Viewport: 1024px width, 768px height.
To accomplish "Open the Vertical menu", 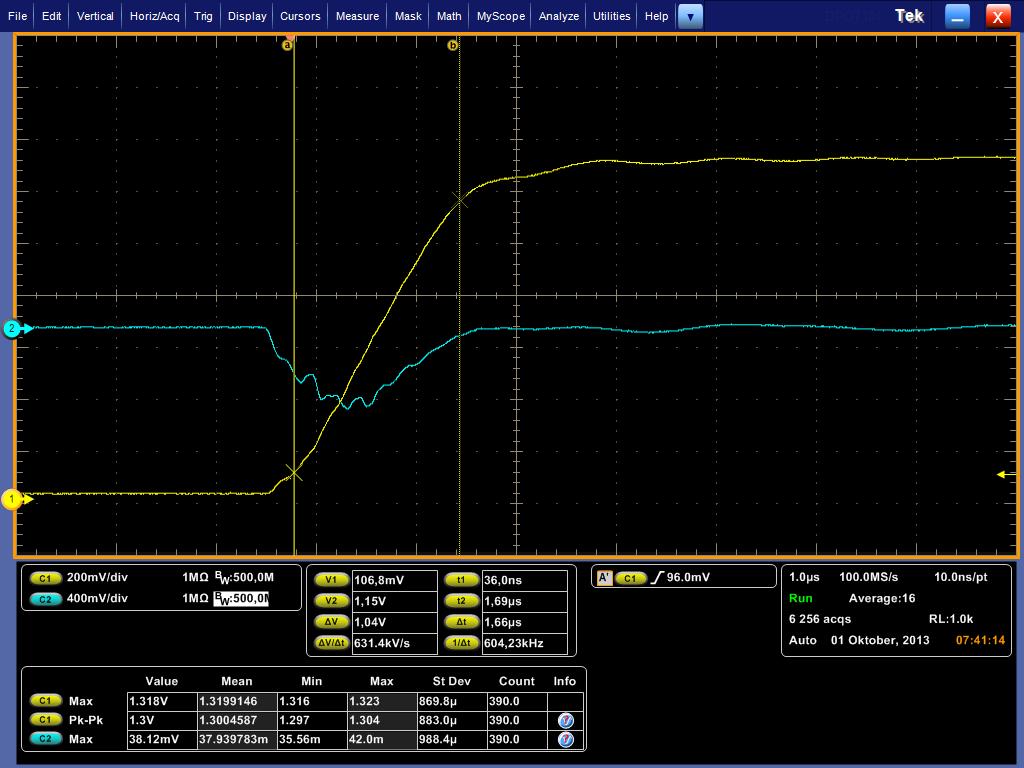I will (x=95, y=16).
